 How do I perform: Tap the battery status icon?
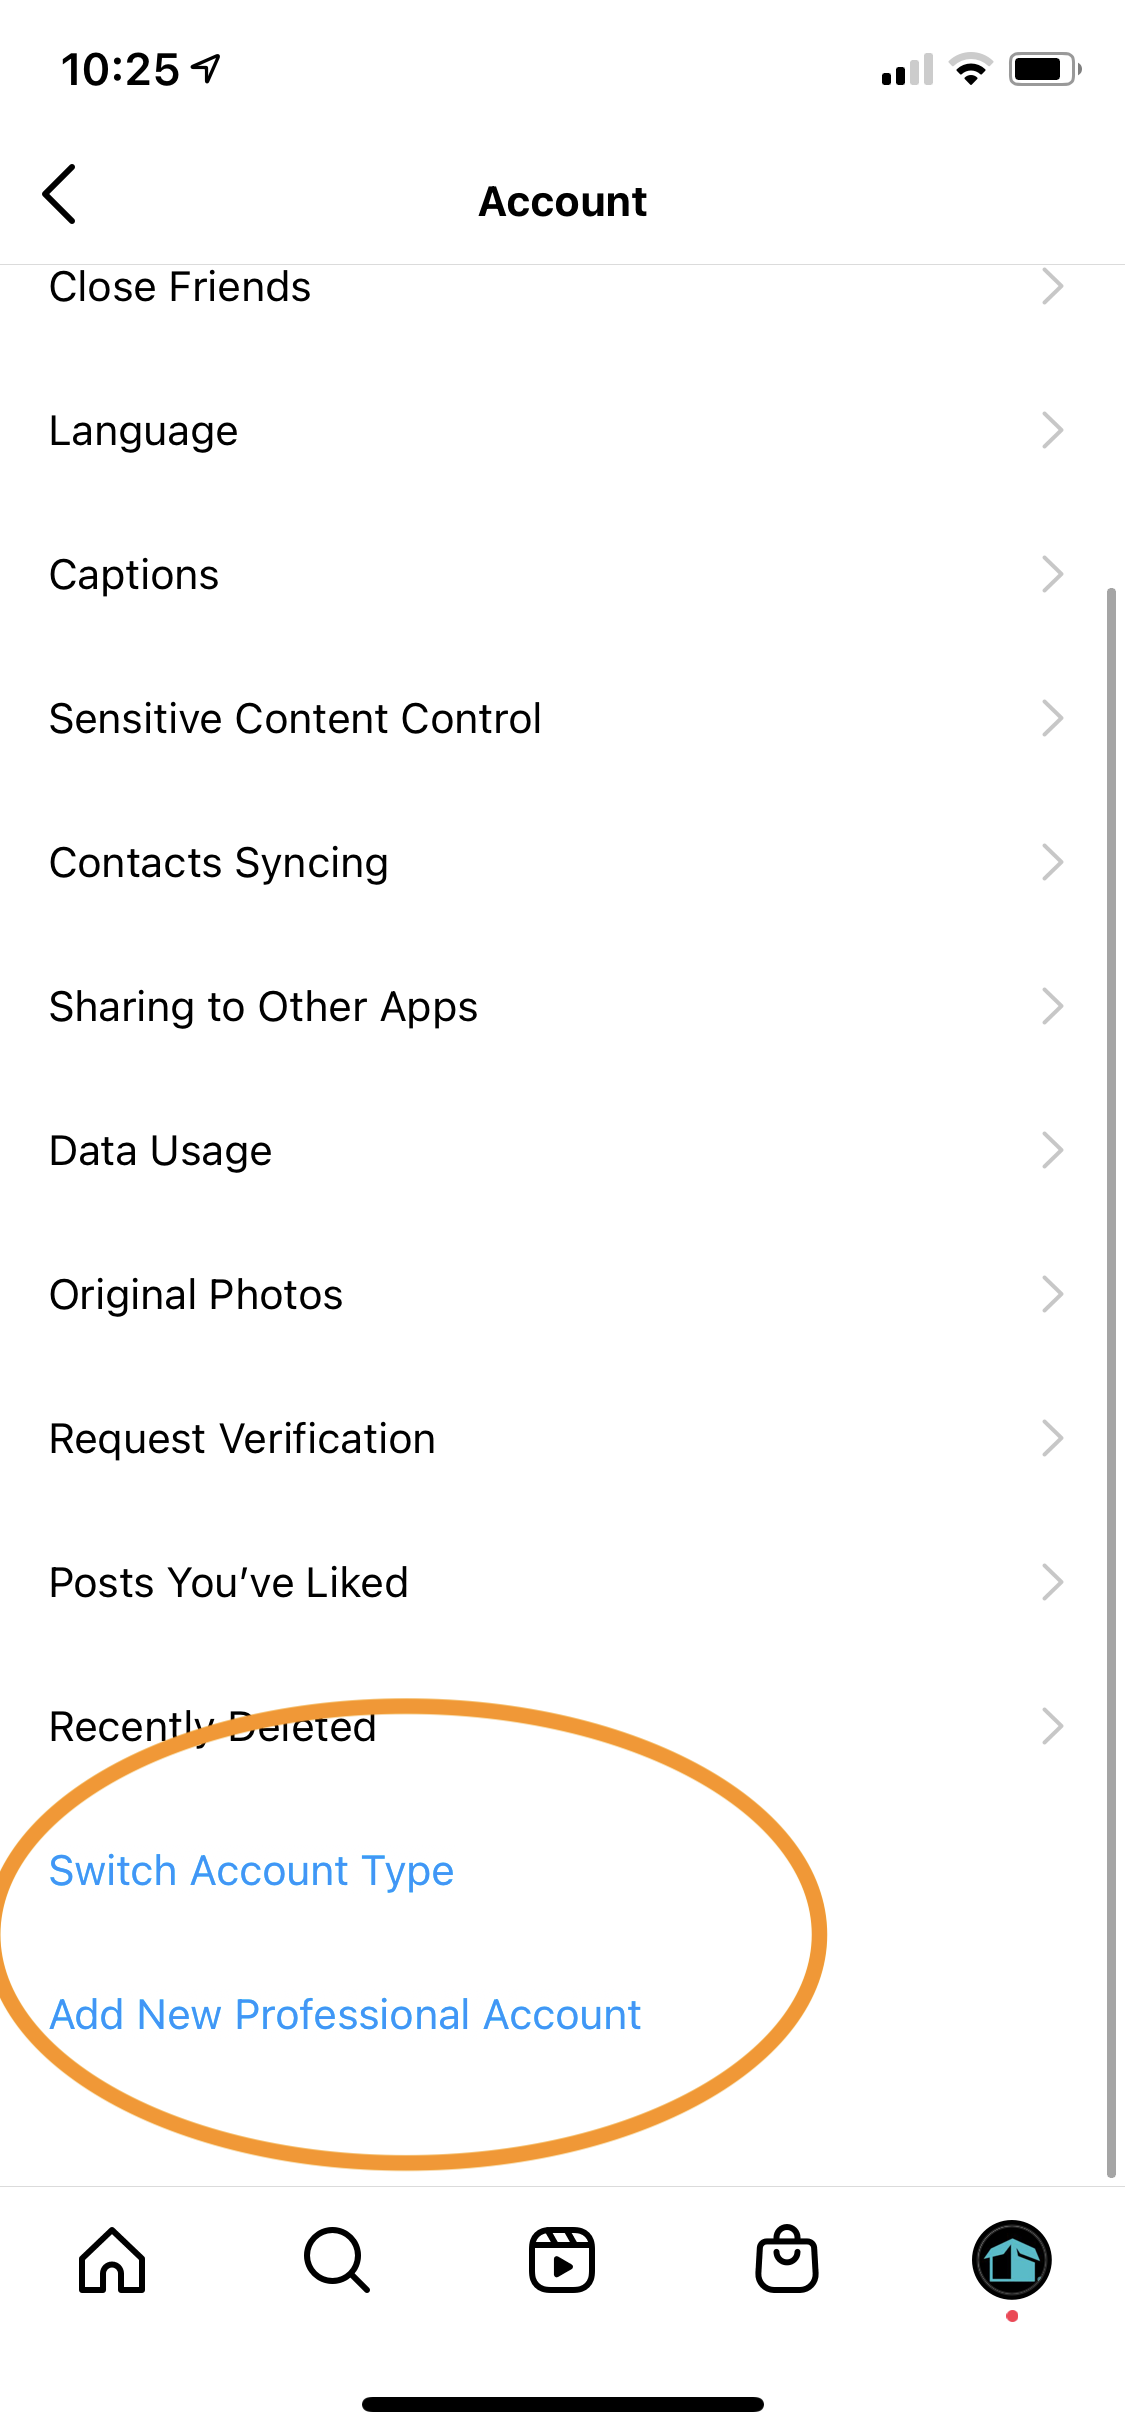tap(1045, 70)
